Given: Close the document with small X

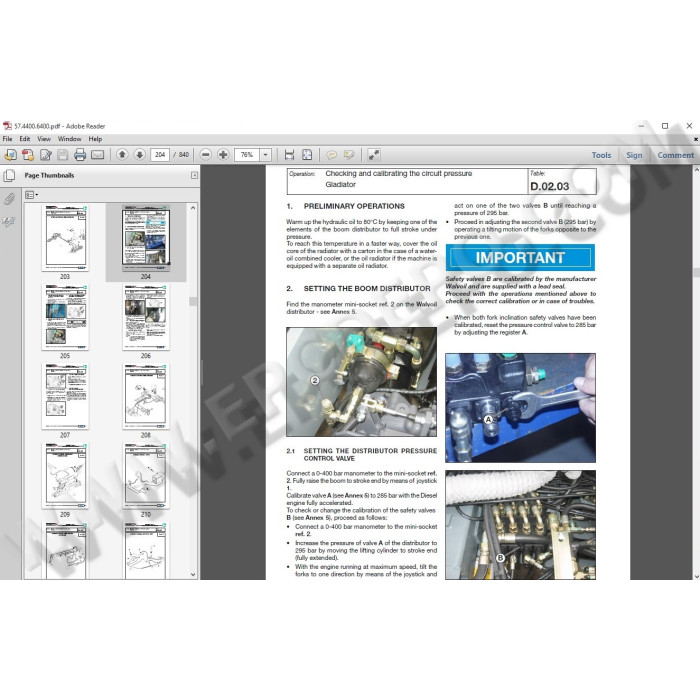Looking at the screenshot, I should coord(696,139).
